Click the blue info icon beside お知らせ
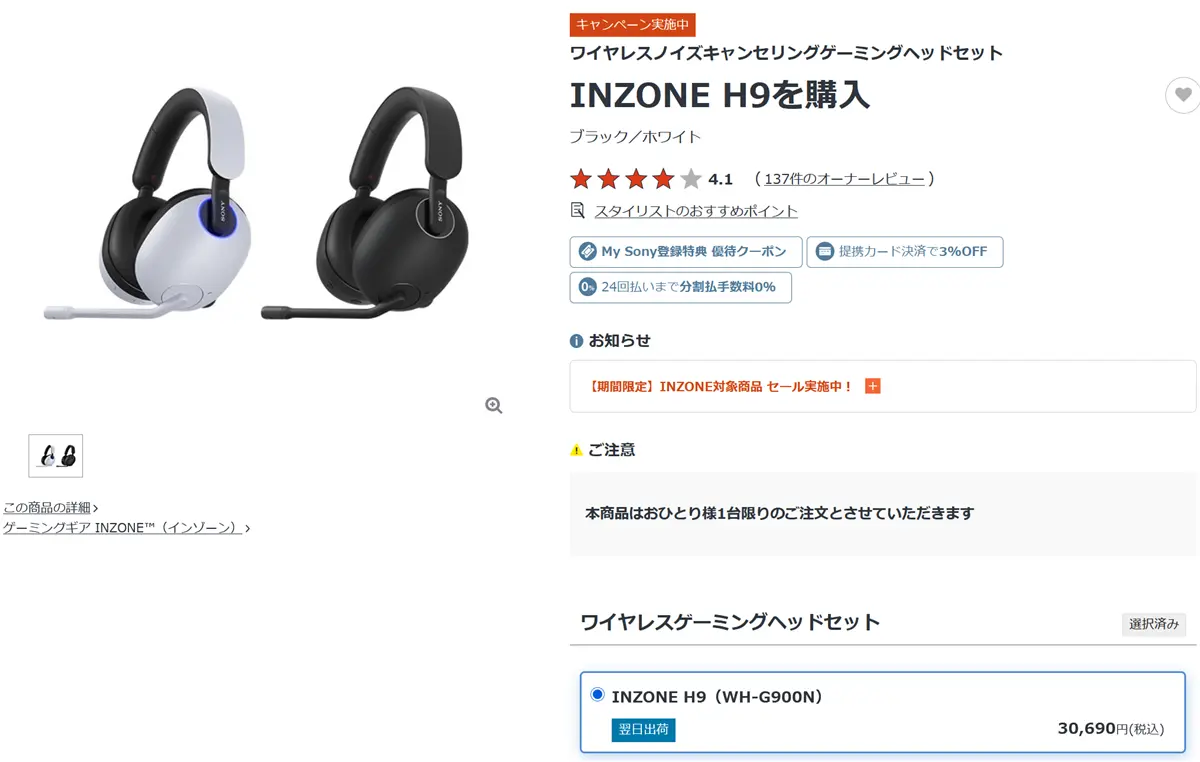The width and height of the screenshot is (1200, 762). 576,341
